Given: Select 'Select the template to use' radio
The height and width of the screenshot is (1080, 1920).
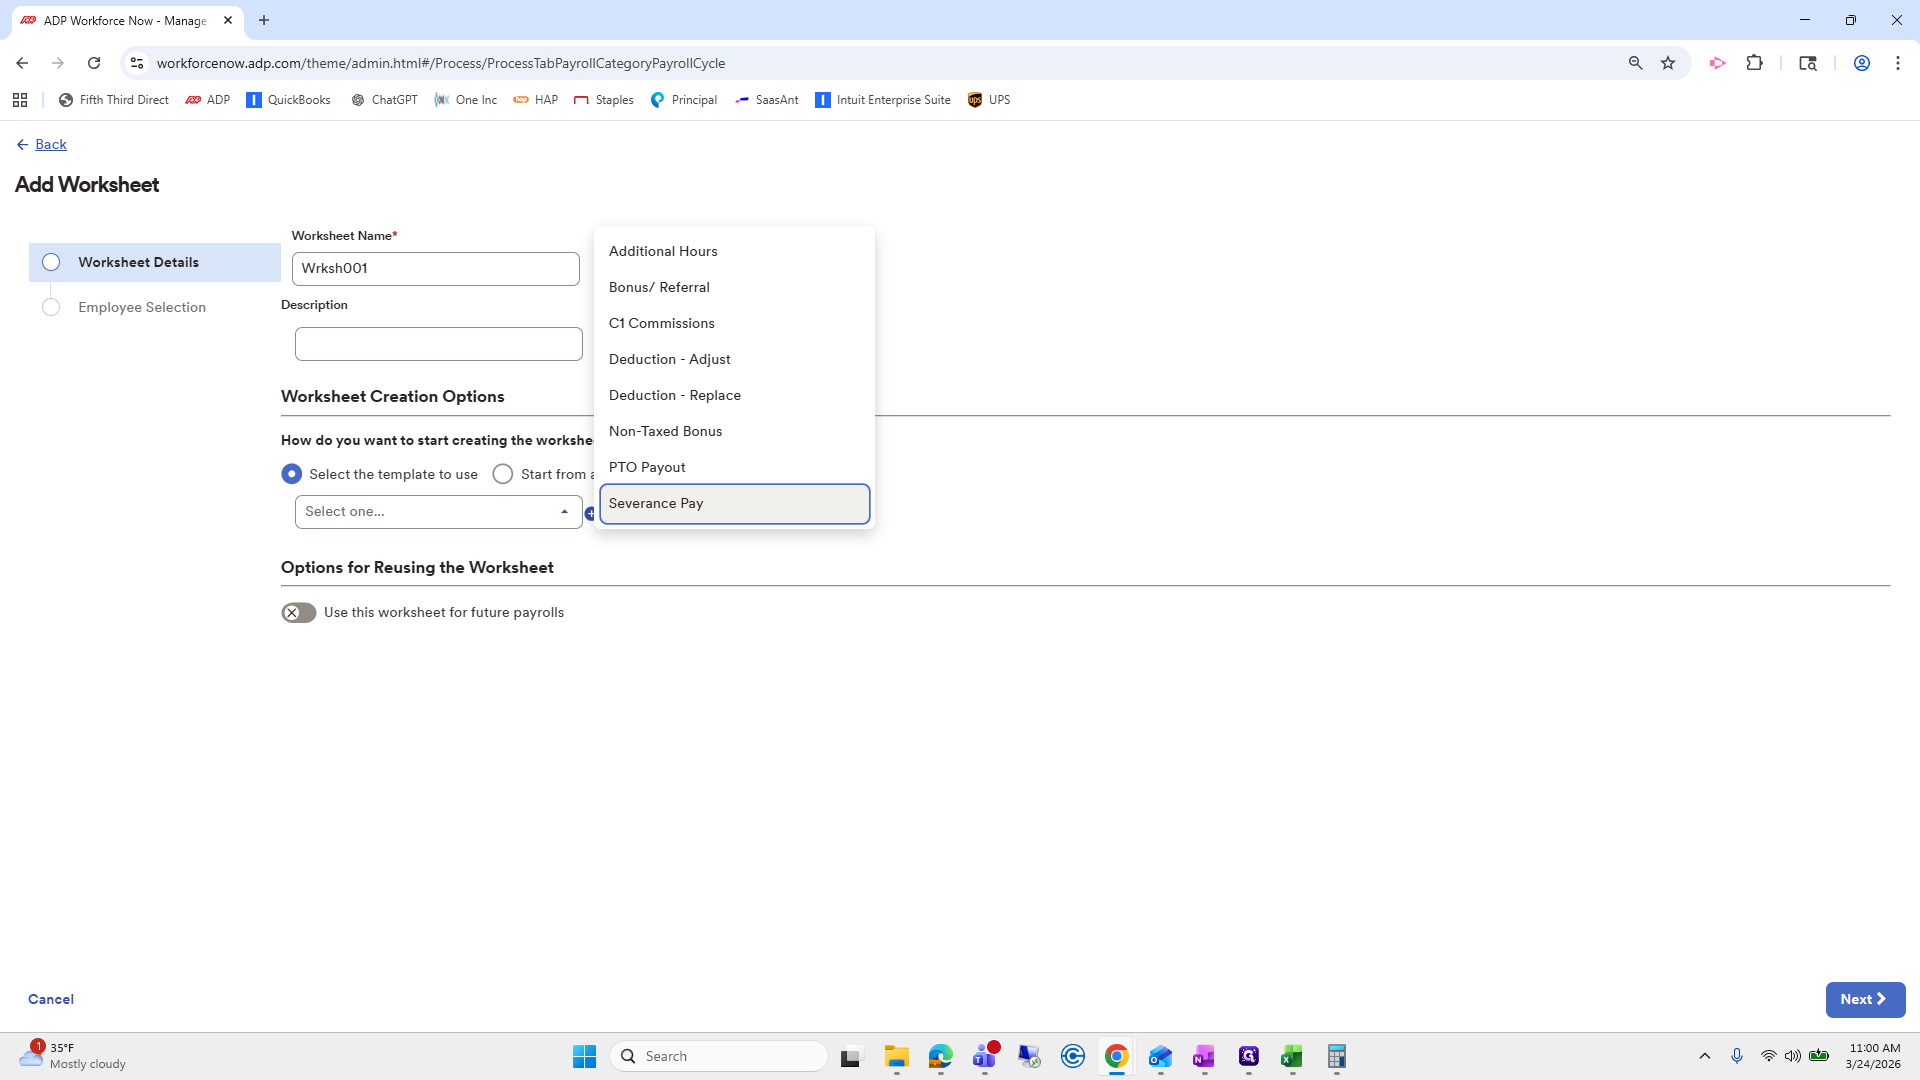Looking at the screenshot, I should point(292,474).
